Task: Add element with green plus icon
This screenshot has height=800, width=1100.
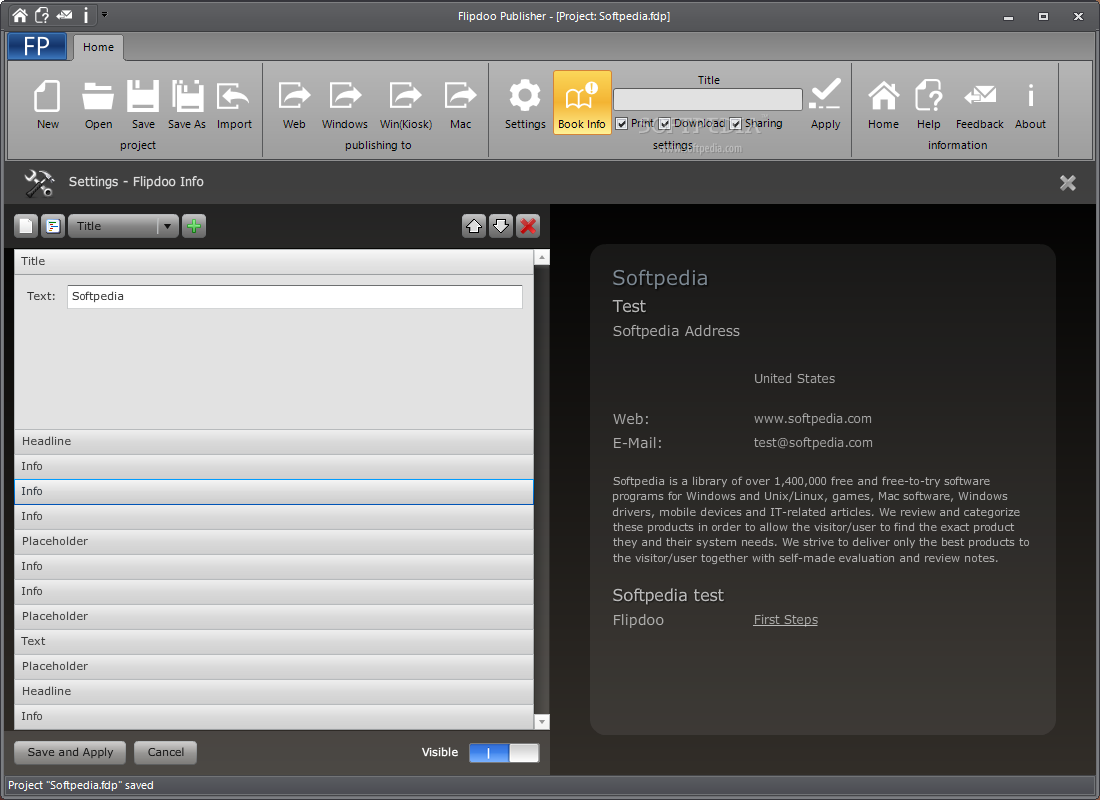Action: tap(194, 226)
